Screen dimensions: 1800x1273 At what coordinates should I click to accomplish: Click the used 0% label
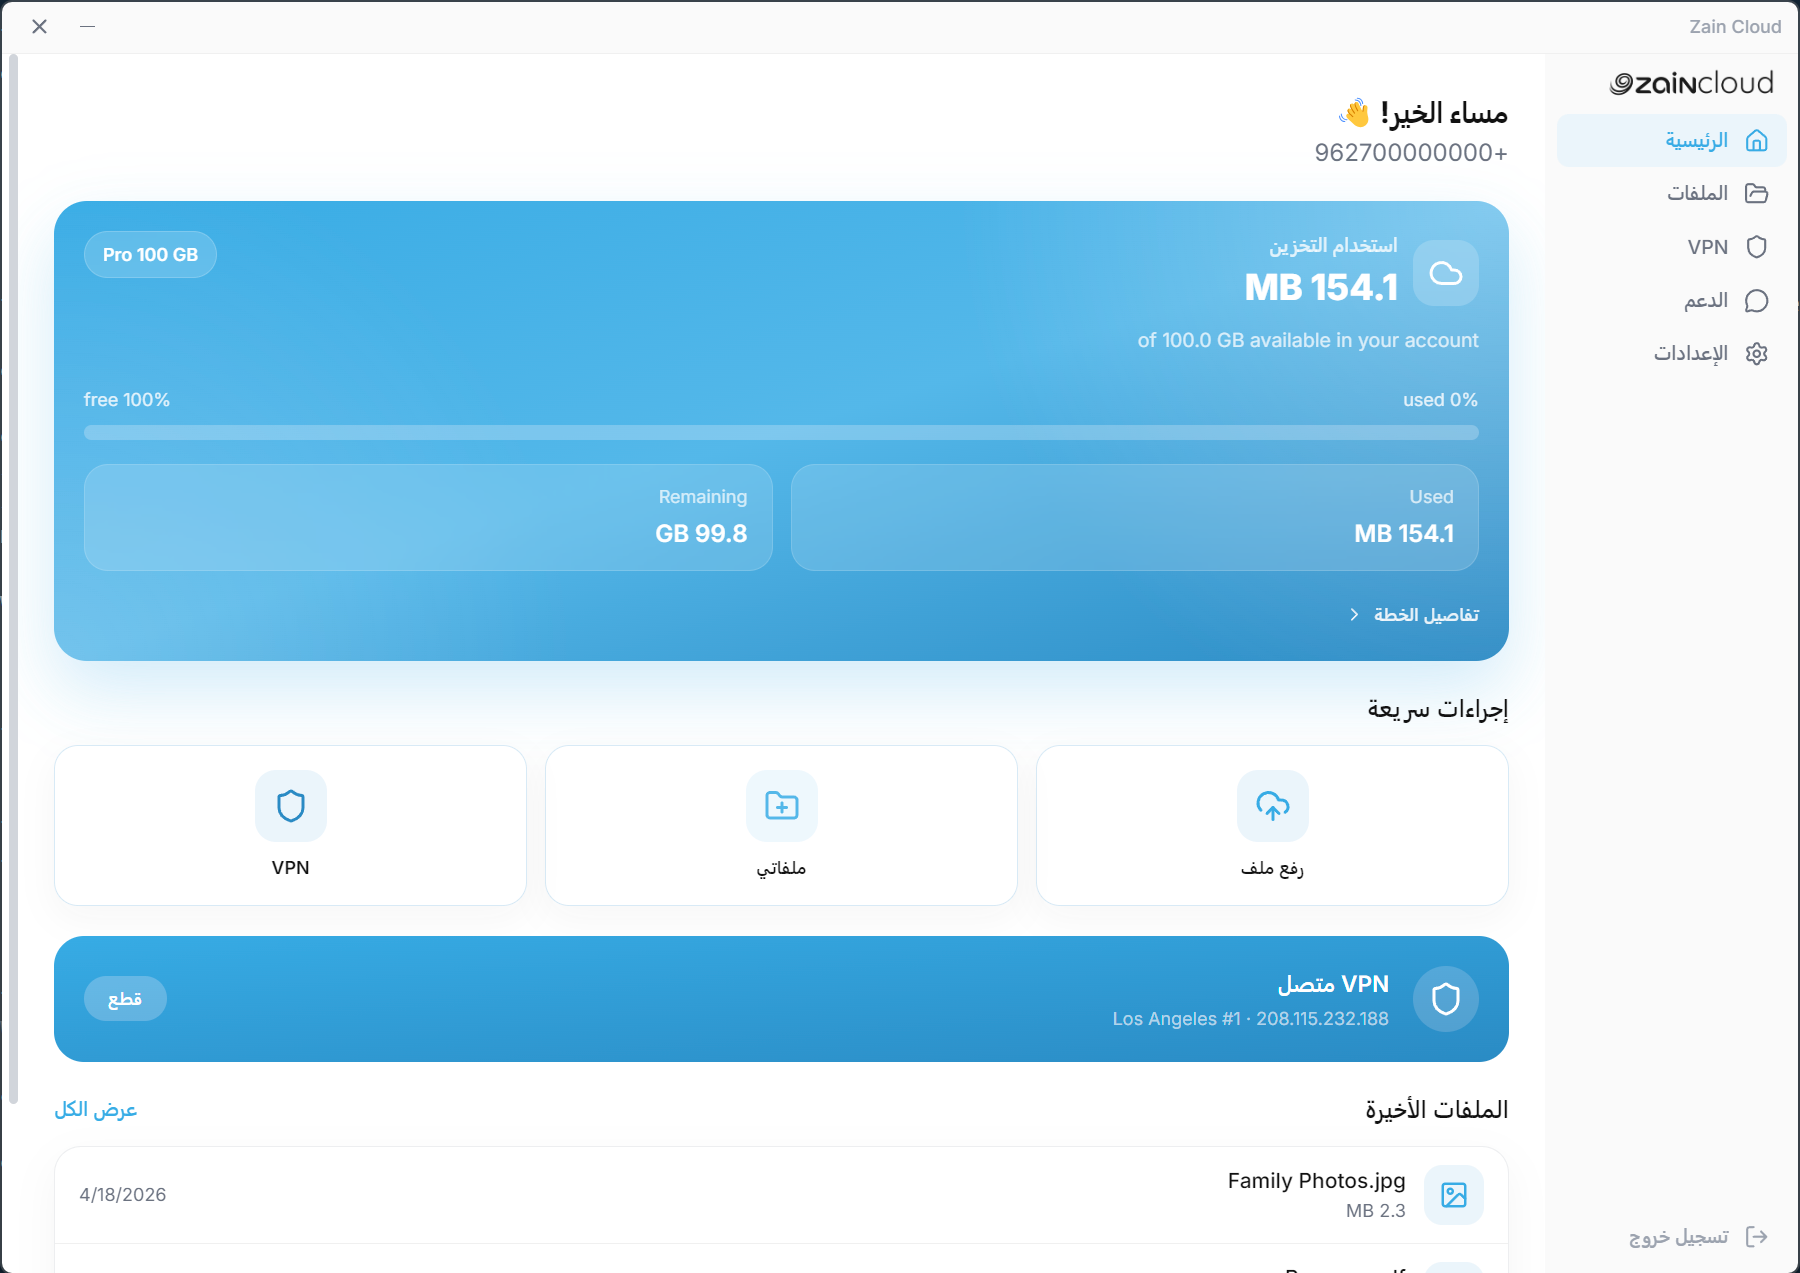[1440, 400]
